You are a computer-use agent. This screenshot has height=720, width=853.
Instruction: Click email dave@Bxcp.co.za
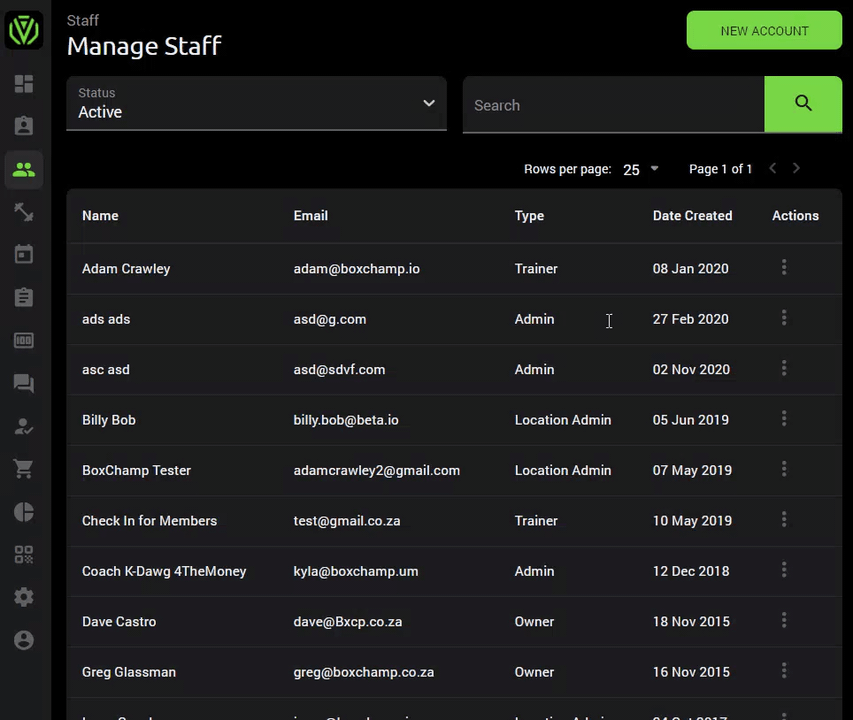pyautogui.click(x=348, y=622)
